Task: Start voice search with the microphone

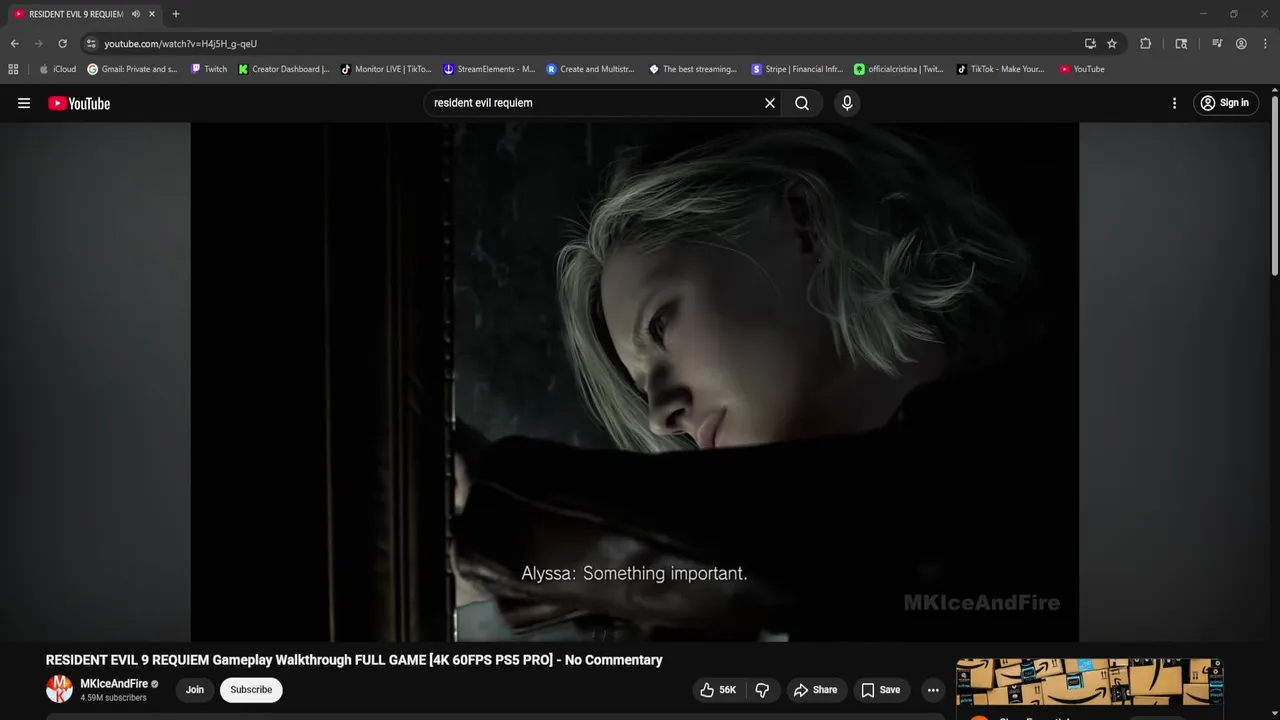Action: (x=847, y=103)
